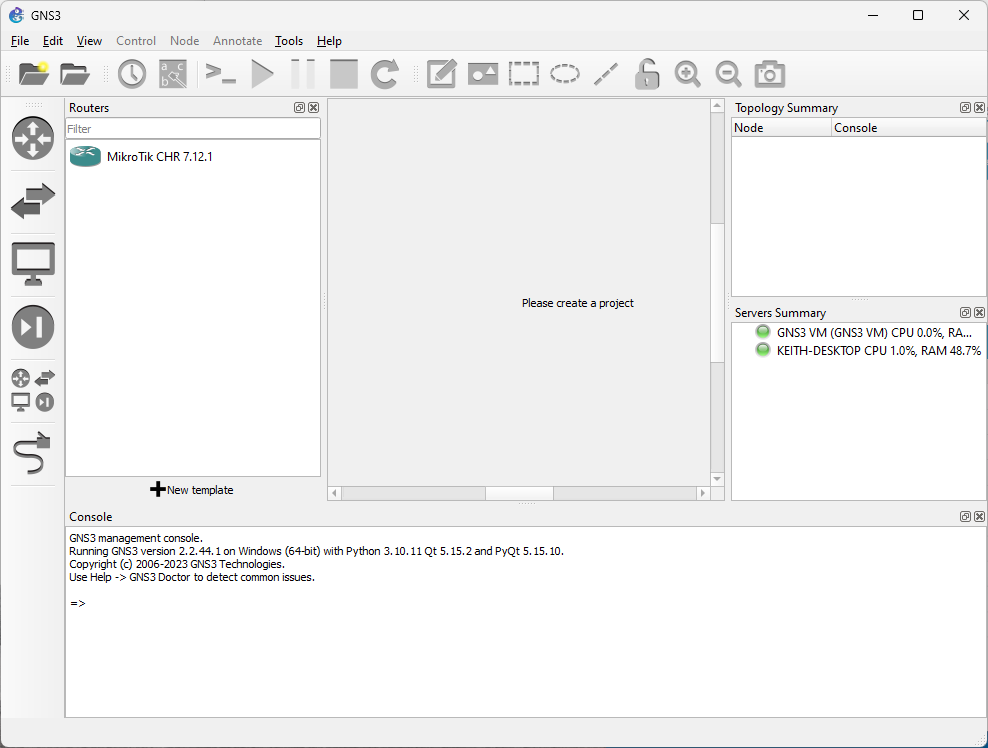Click the New template button

(192, 489)
